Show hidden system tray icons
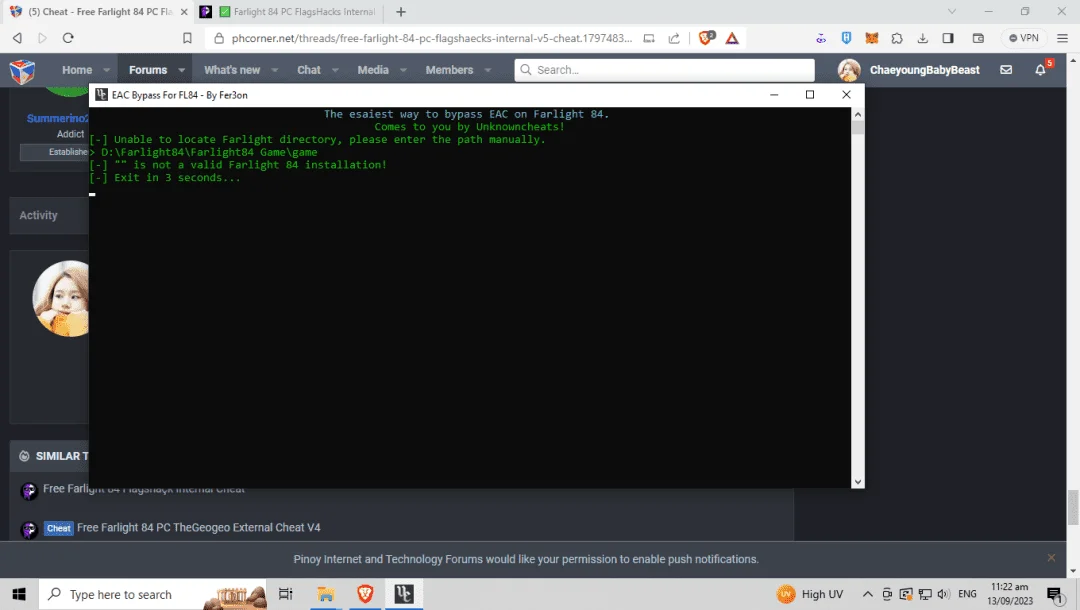Viewport: 1080px width, 610px height. [868, 594]
